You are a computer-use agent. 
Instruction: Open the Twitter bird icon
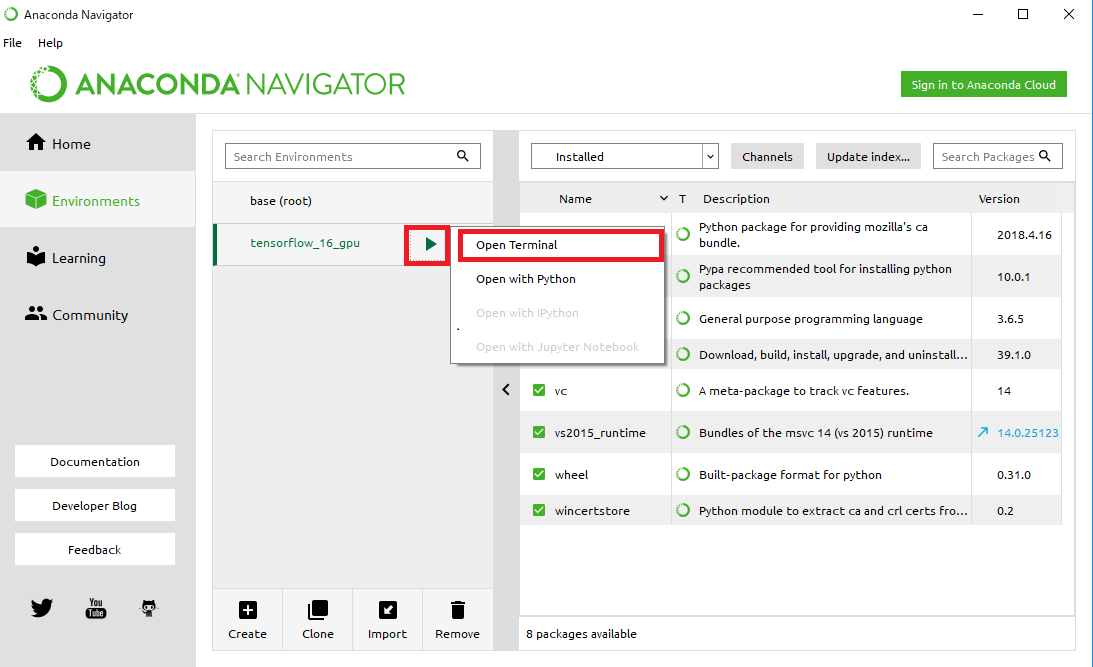[x=41, y=607]
